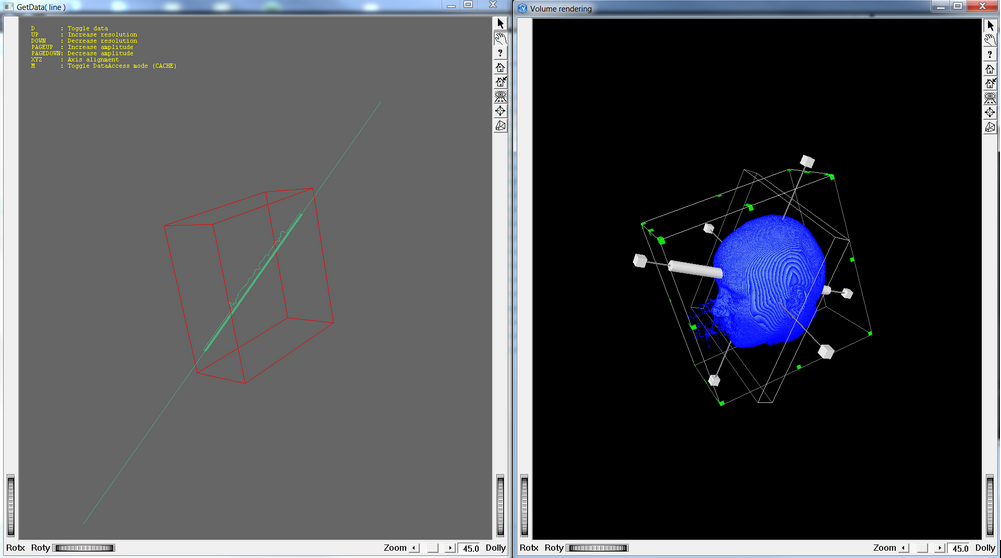Viewport: 1001px width, 558px height.
Task: Select the arrow pick tool in Volume rendering viewer
Action: point(990,24)
